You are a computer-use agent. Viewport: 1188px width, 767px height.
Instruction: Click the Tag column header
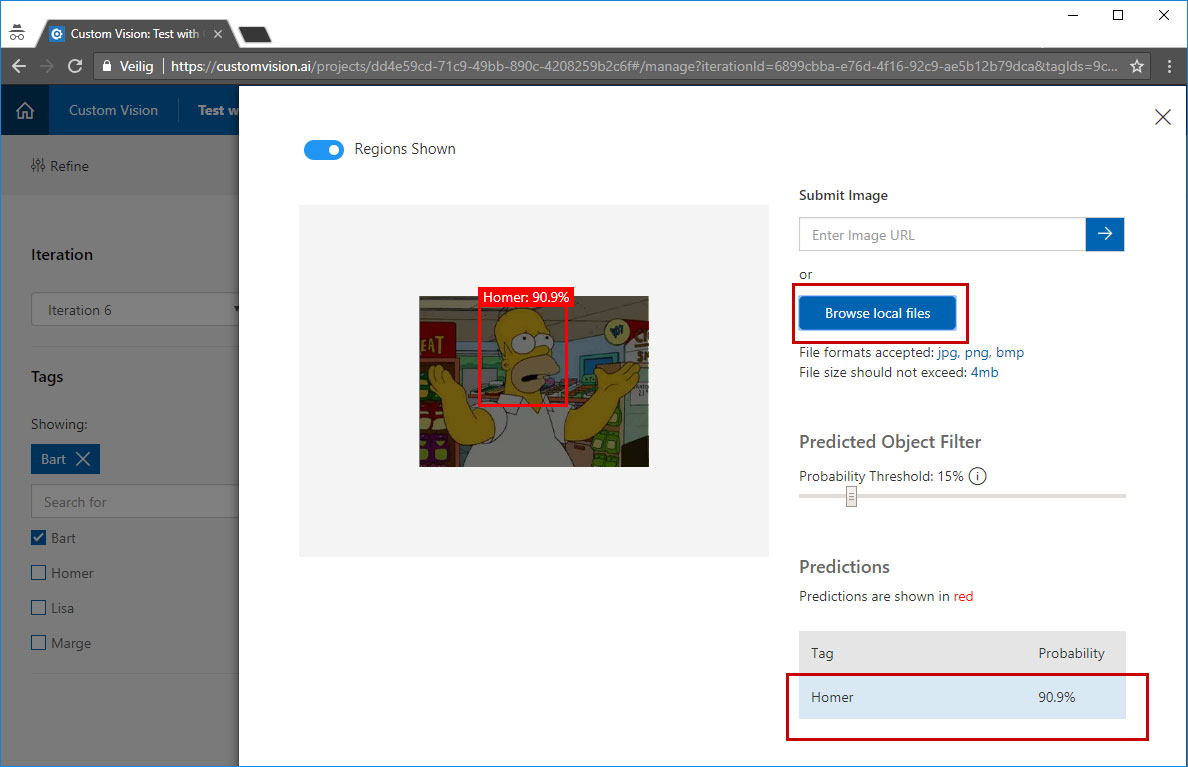coord(822,653)
